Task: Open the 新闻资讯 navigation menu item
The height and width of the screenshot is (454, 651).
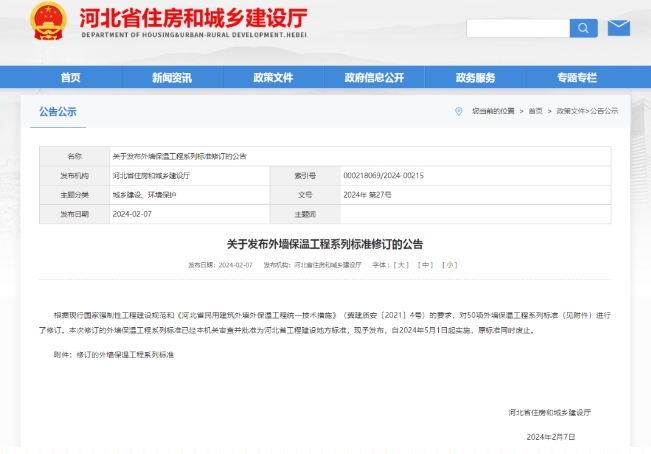Action: (x=172, y=78)
